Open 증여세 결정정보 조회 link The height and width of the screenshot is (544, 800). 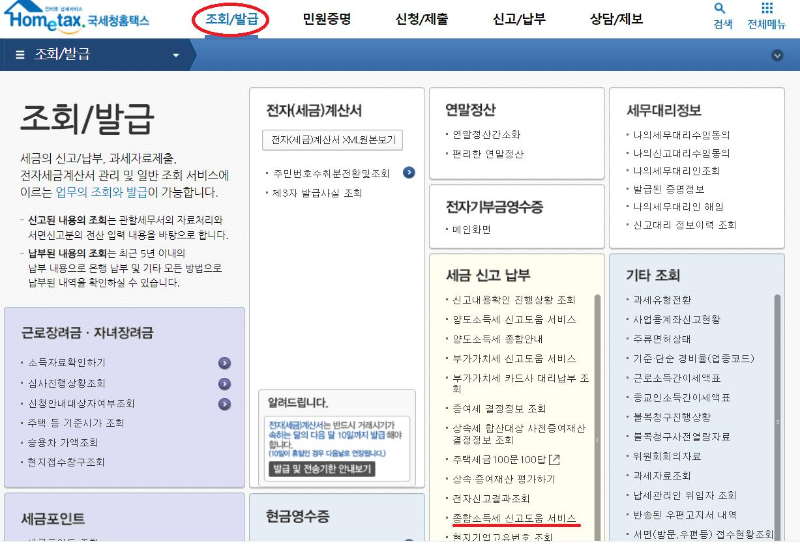[499, 408]
